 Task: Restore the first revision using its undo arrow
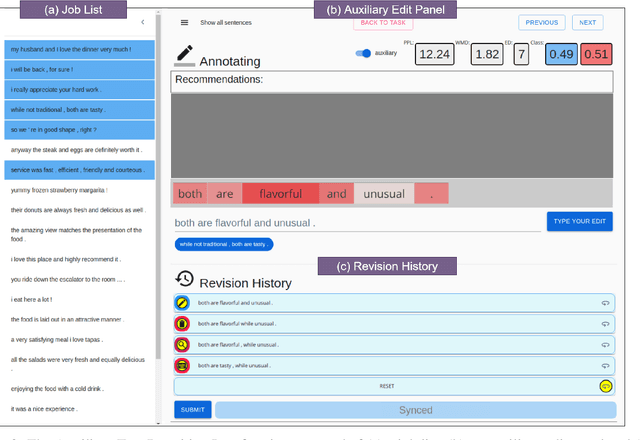(x=605, y=302)
